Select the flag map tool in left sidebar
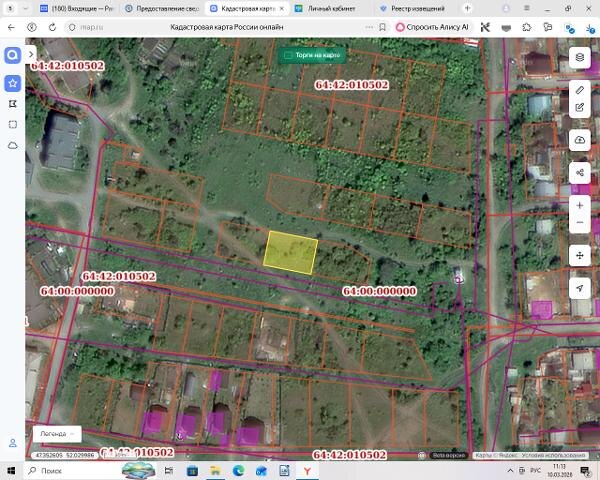 tap(13, 104)
